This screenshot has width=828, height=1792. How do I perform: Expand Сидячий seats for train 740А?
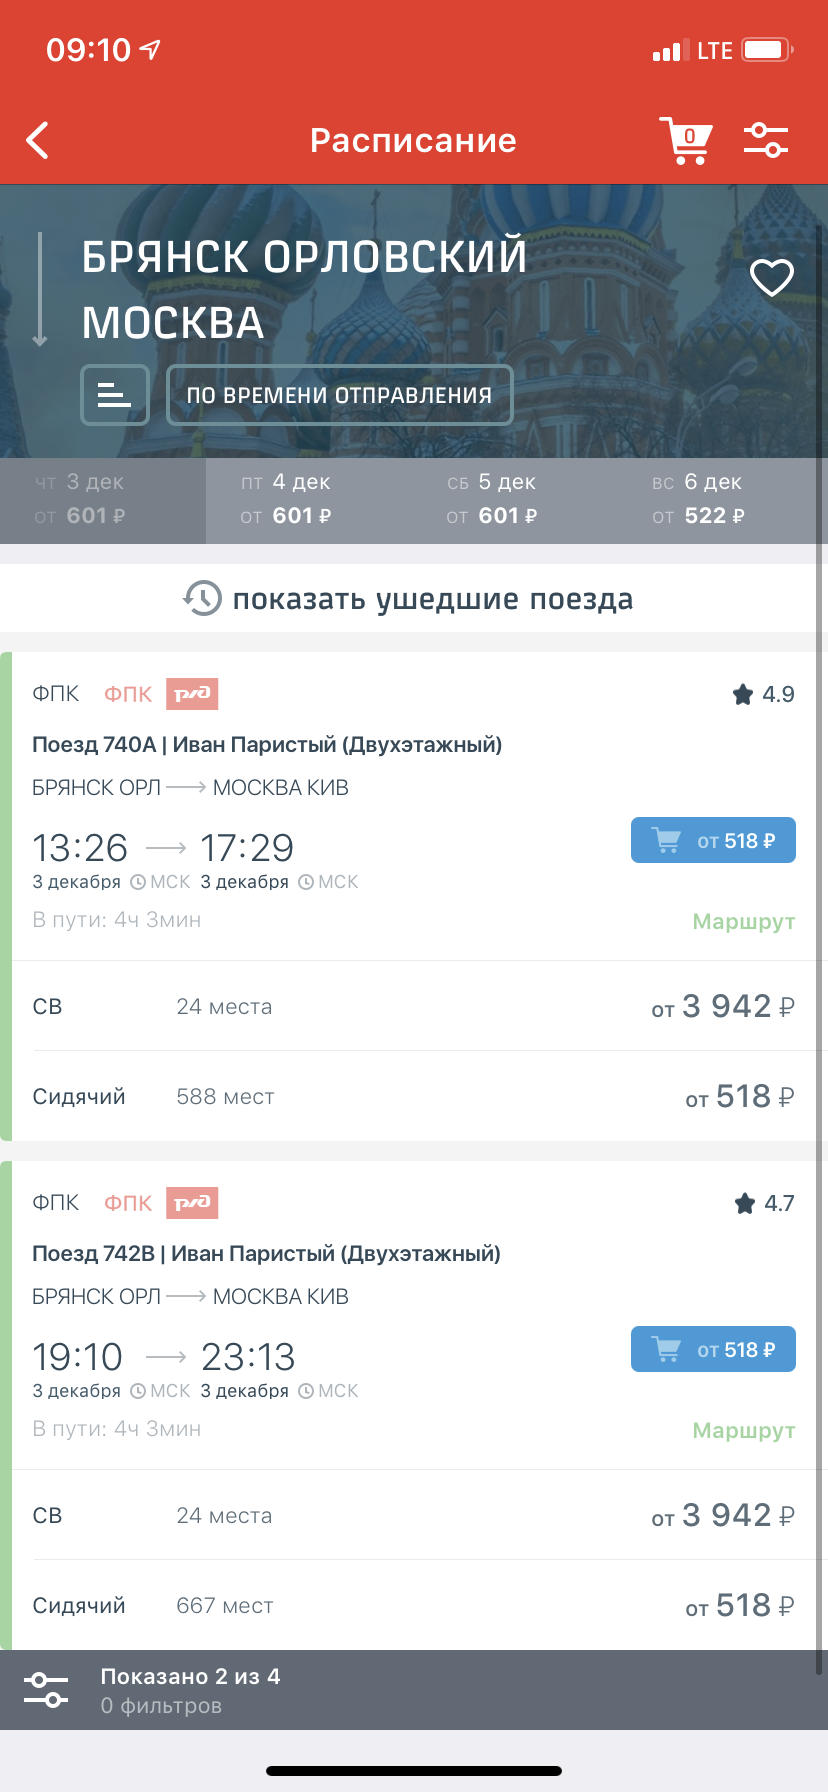[x=414, y=1097]
